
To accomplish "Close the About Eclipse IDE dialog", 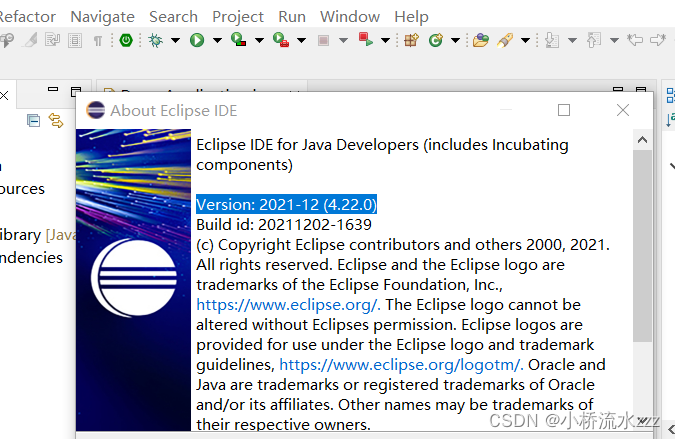I will [623, 110].
